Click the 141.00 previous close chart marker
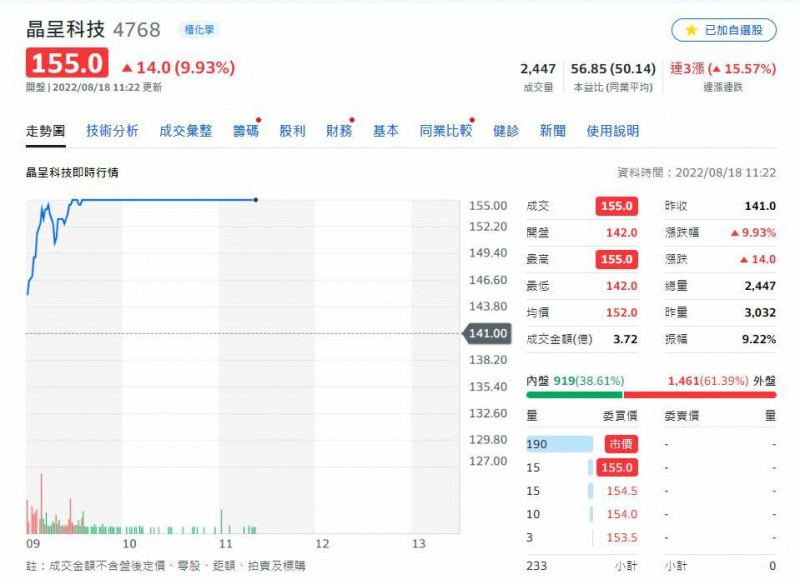Viewport: 800px width, 584px height. tap(487, 333)
